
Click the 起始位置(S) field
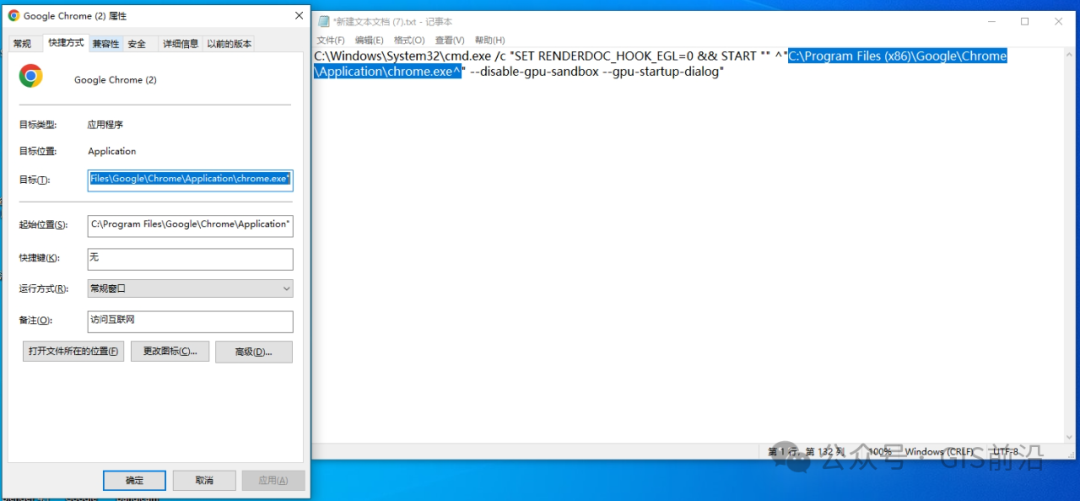coord(190,225)
